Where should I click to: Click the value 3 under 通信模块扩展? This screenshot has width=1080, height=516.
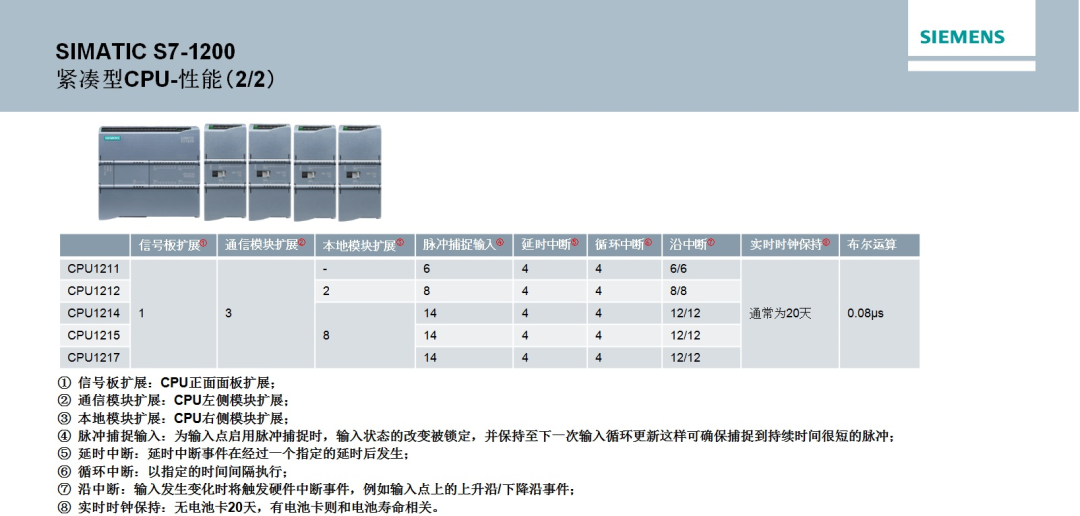229,313
